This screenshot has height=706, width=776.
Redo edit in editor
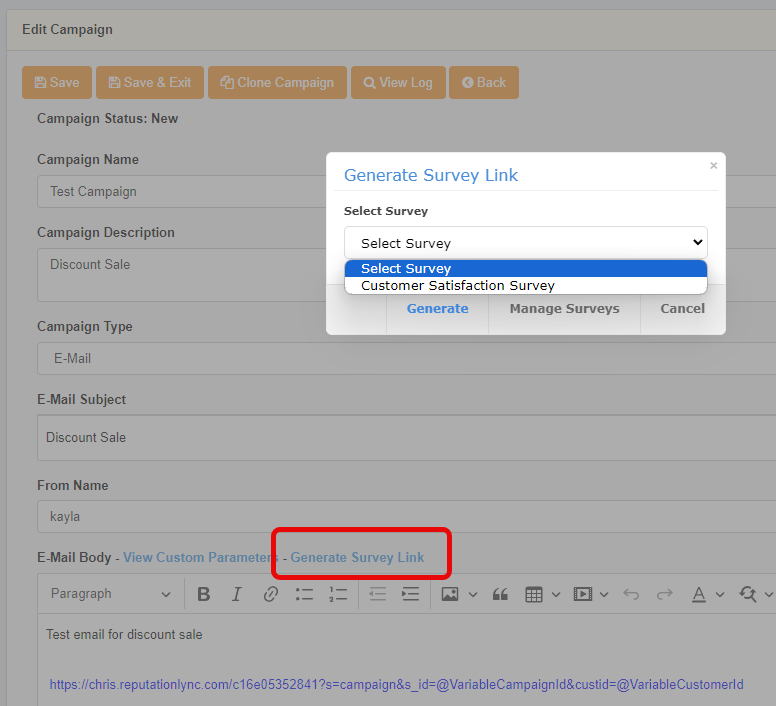pos(665,594)
